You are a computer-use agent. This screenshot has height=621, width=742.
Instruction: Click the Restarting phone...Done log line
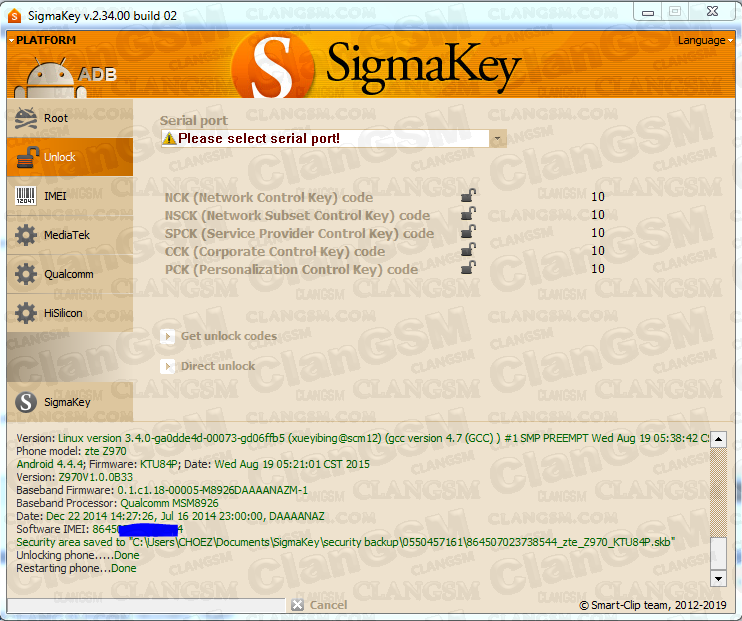pyautogui.click(x=76, y=568)
